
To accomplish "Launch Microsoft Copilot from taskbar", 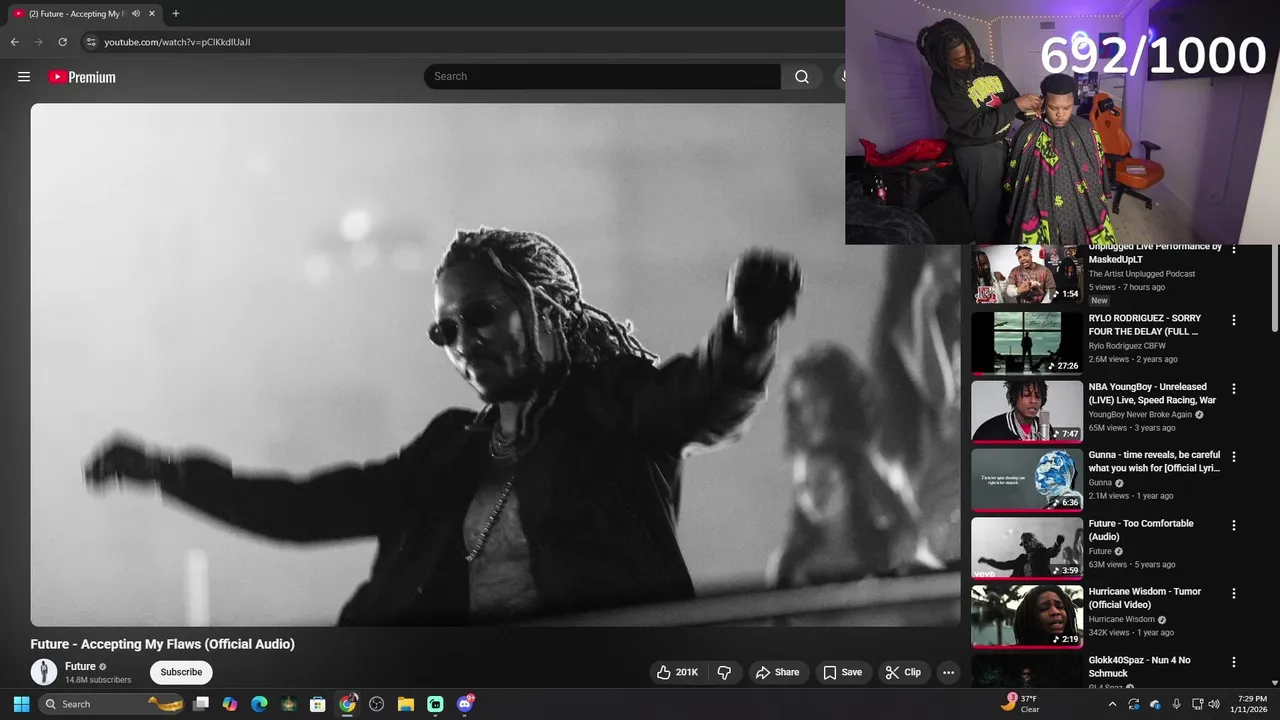I will [230, 704].
